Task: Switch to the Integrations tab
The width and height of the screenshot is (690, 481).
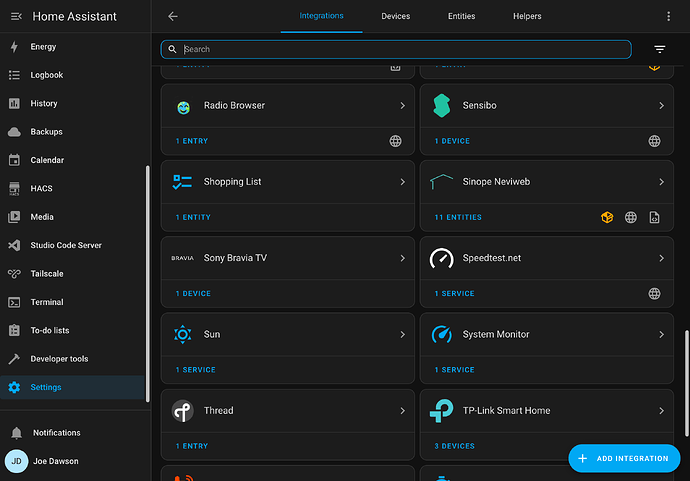Action: (321, 16)
